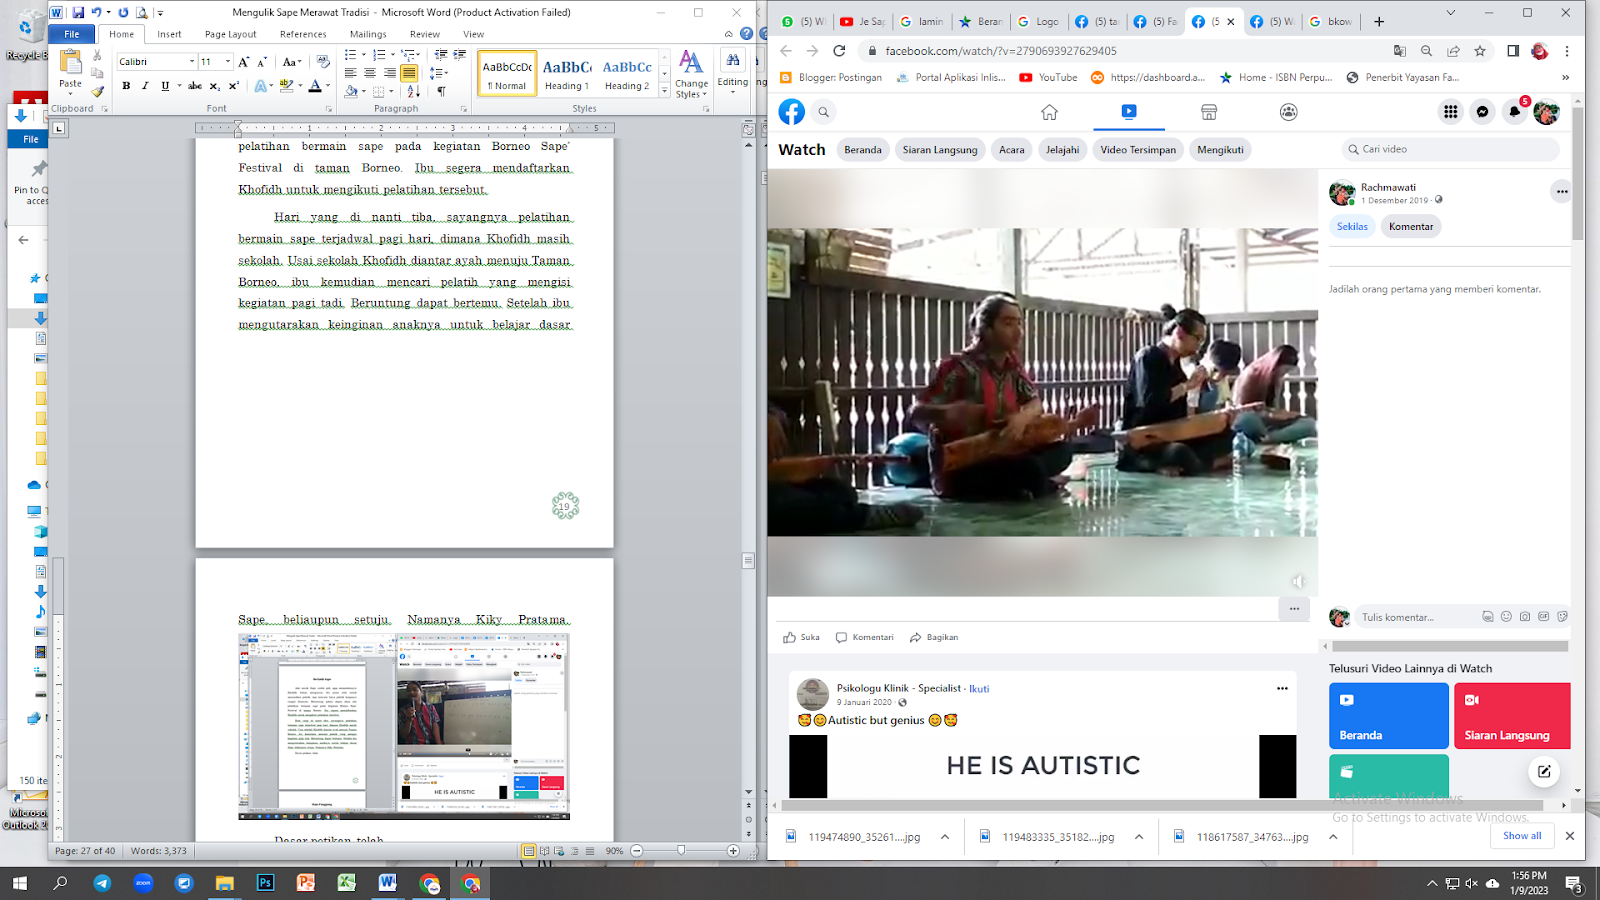Toggle Strikethrough formatting in Word
This screenshot has height=900, width=1600.
[x=195, y=87]
